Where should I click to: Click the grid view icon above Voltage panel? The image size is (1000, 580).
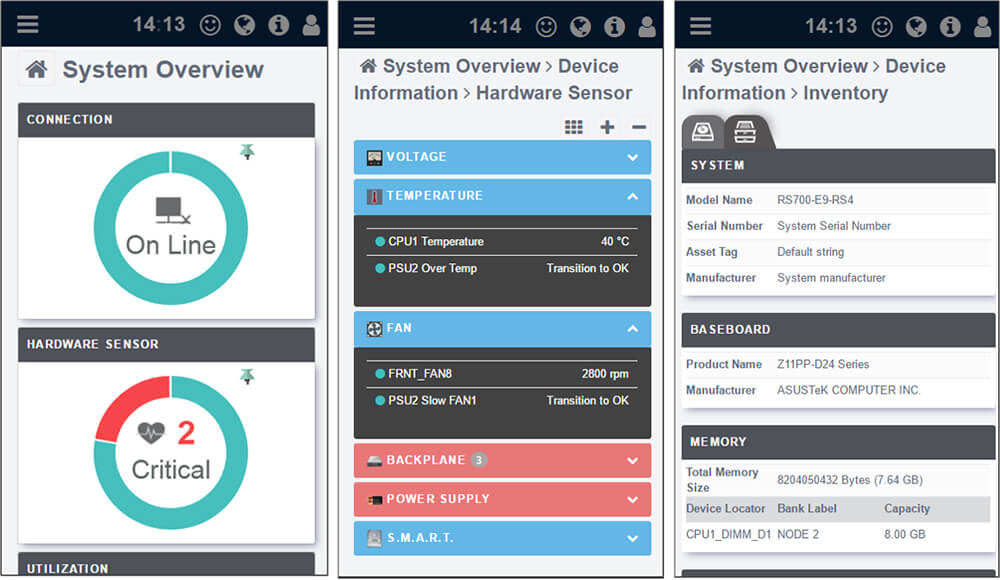(x=573, y=126)
